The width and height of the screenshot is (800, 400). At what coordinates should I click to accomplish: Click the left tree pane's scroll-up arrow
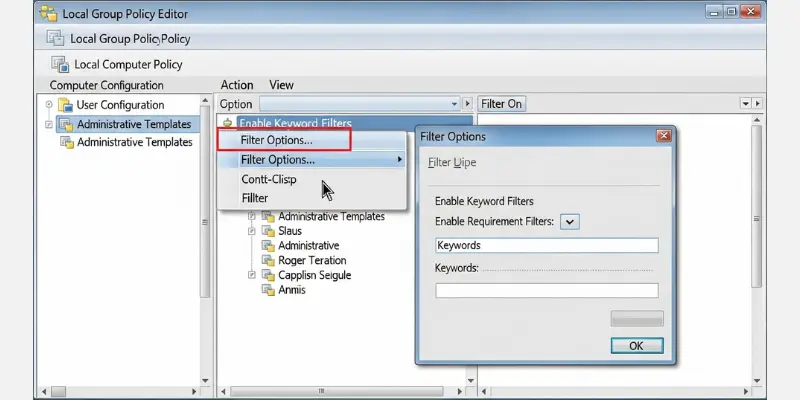tap(205, 100)
